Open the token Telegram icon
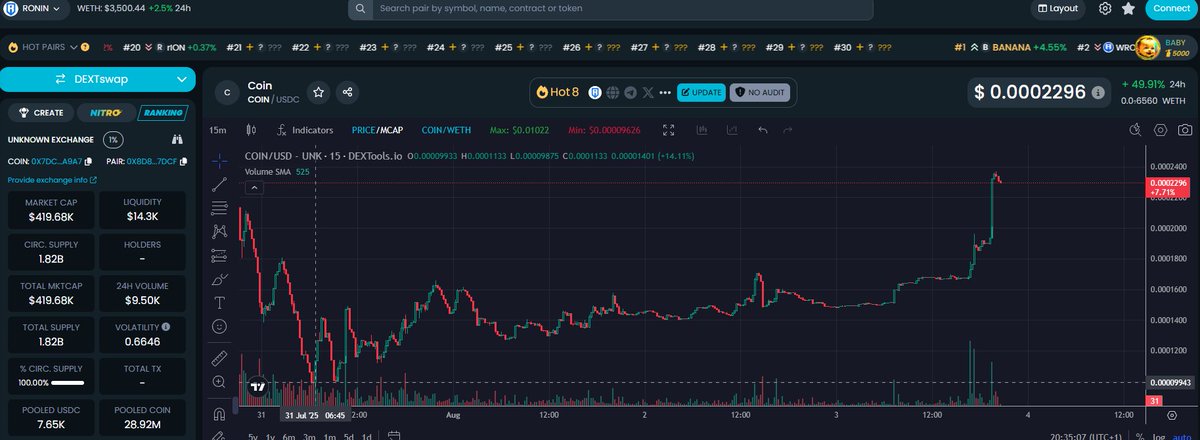1200x440 pixels. click(630, 92)
